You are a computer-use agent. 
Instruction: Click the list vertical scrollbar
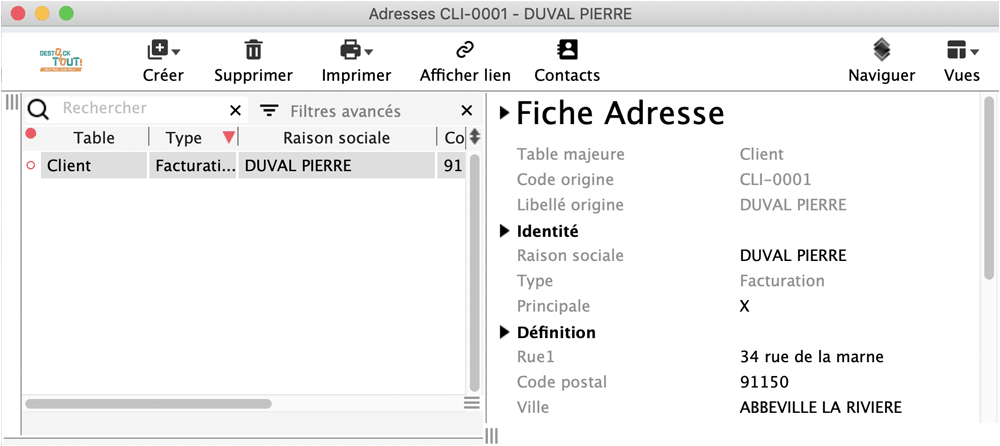coord(474,272)
